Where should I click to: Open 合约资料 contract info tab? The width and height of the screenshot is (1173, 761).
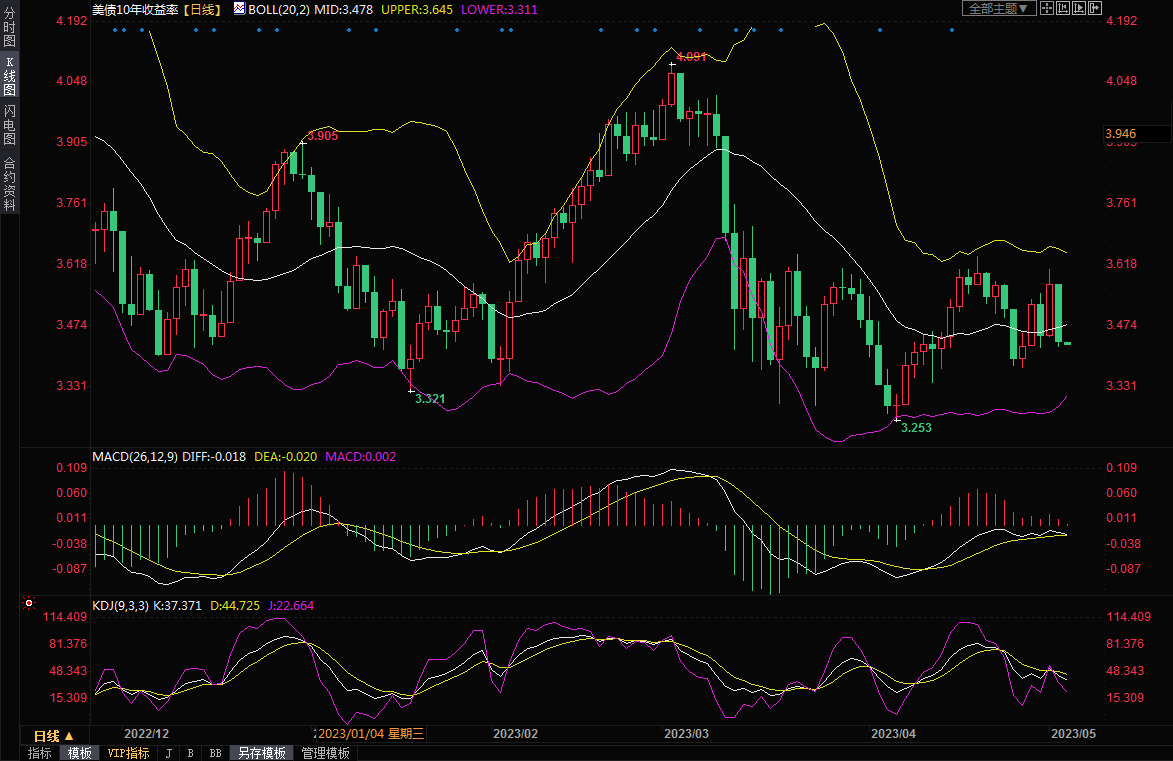pos(9,184)
